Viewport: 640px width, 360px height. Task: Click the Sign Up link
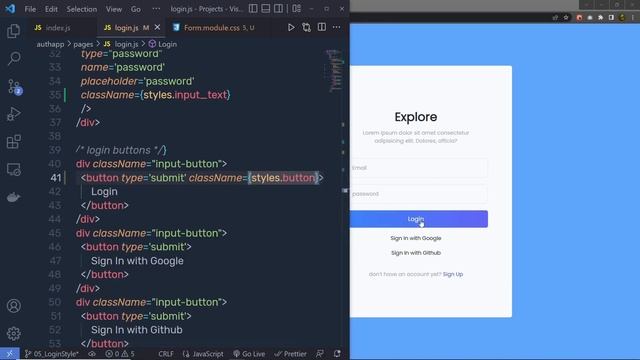(453, 274)
